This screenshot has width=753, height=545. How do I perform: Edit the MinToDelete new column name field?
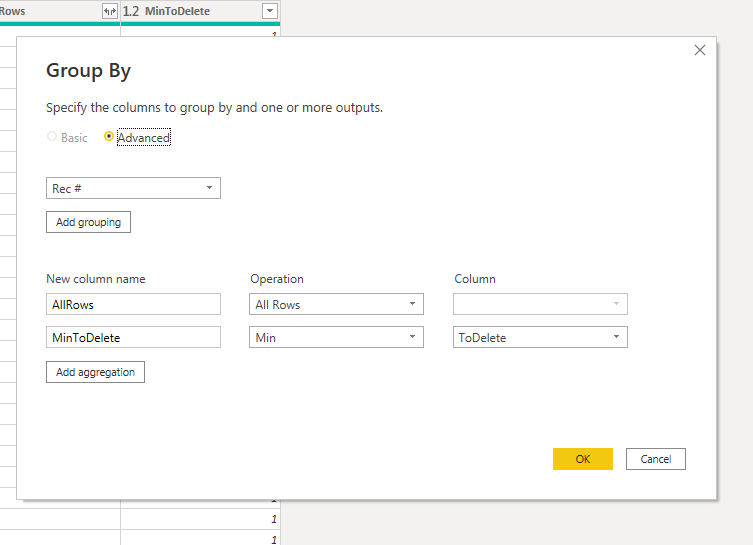[x=134, y=338]
